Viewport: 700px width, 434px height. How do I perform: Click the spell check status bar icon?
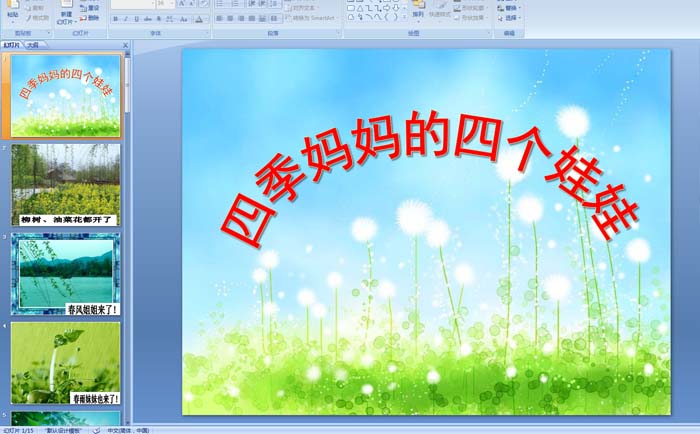click(96, 430)
